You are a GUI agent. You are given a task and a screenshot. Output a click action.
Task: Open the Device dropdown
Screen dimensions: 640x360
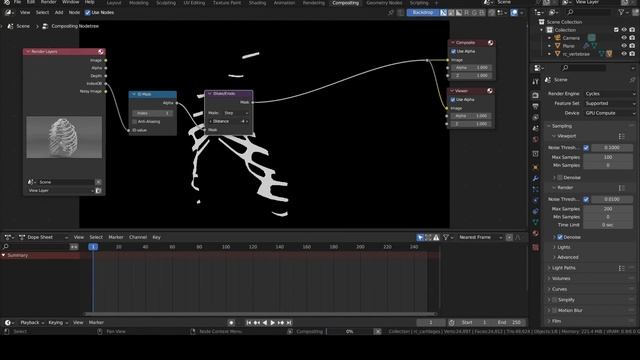[x=610, y=113]
